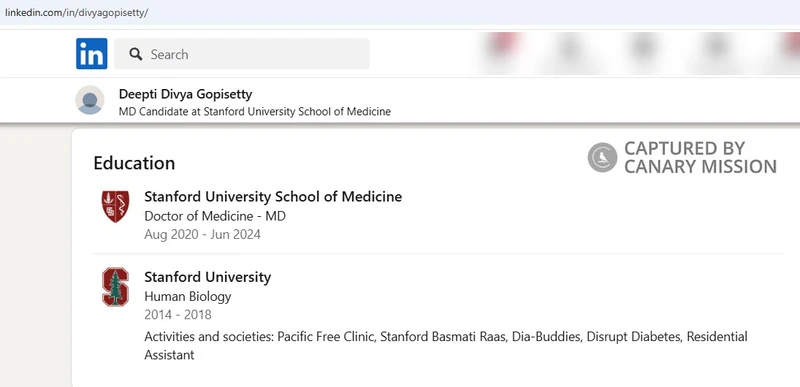Open the Deepti Divya Gopisetty profile name

[x=185, y=94]
